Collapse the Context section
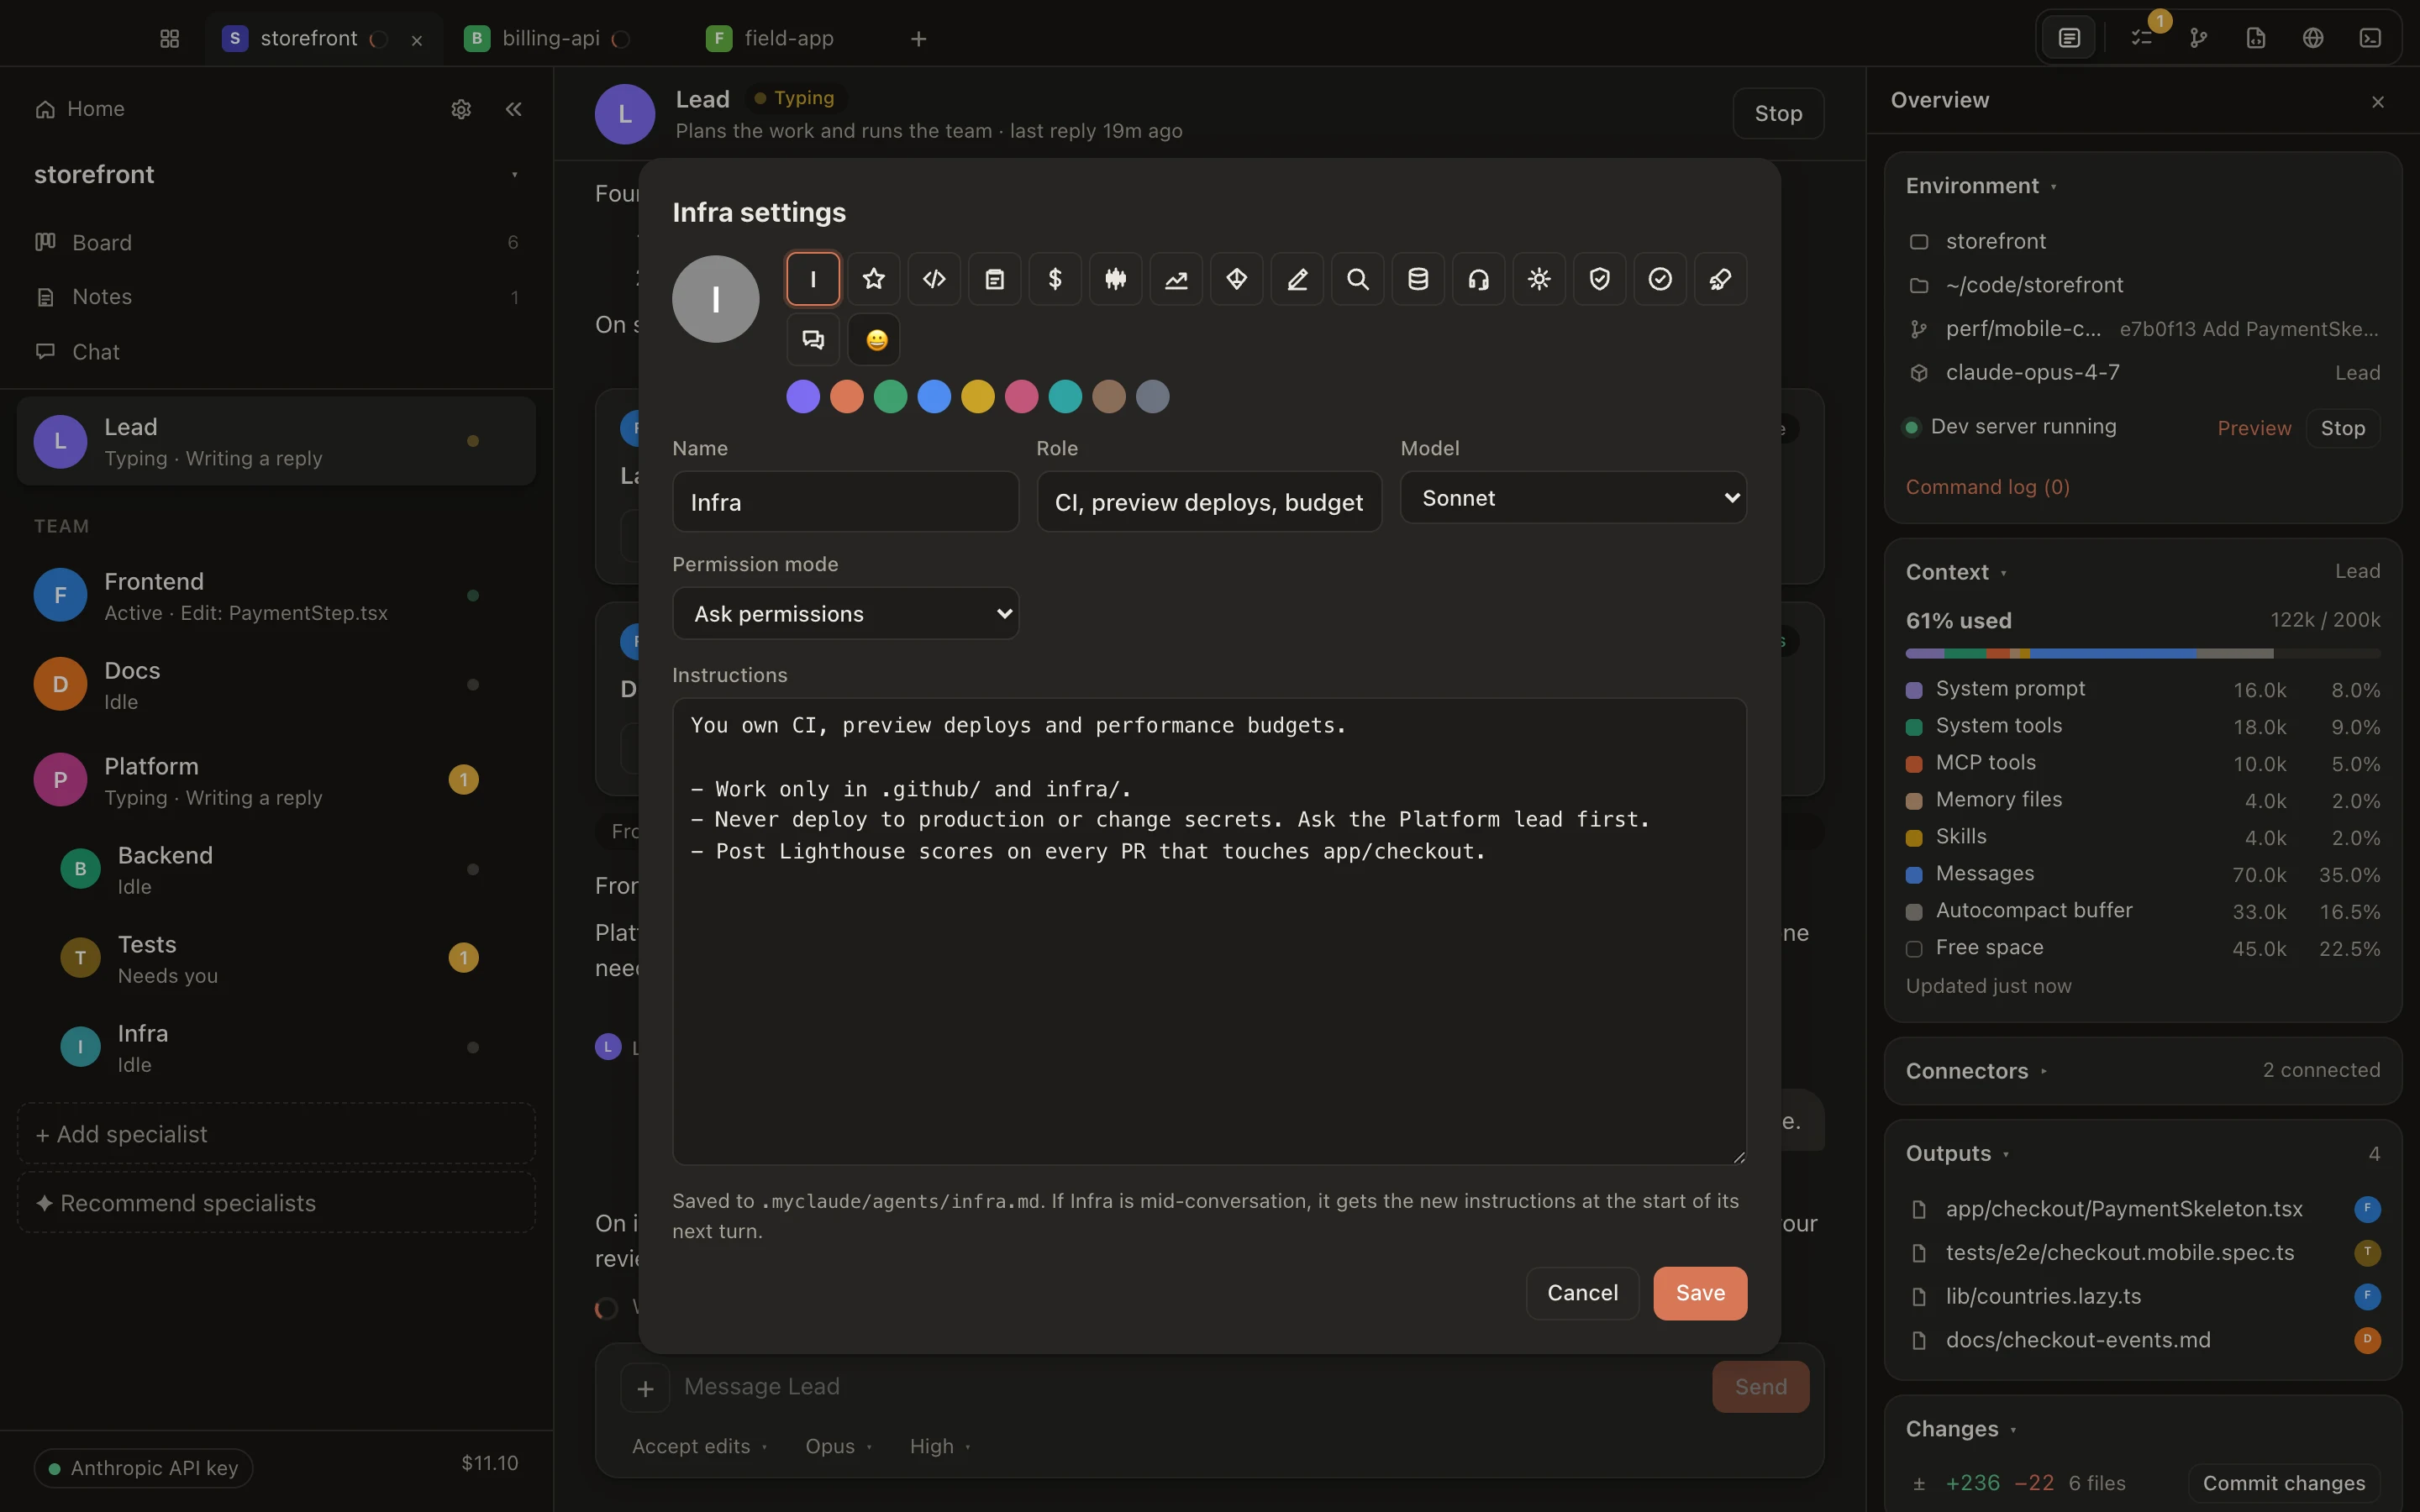Image resolution: width=2420 pixels, height=1512 pixels. [1956, 572]
